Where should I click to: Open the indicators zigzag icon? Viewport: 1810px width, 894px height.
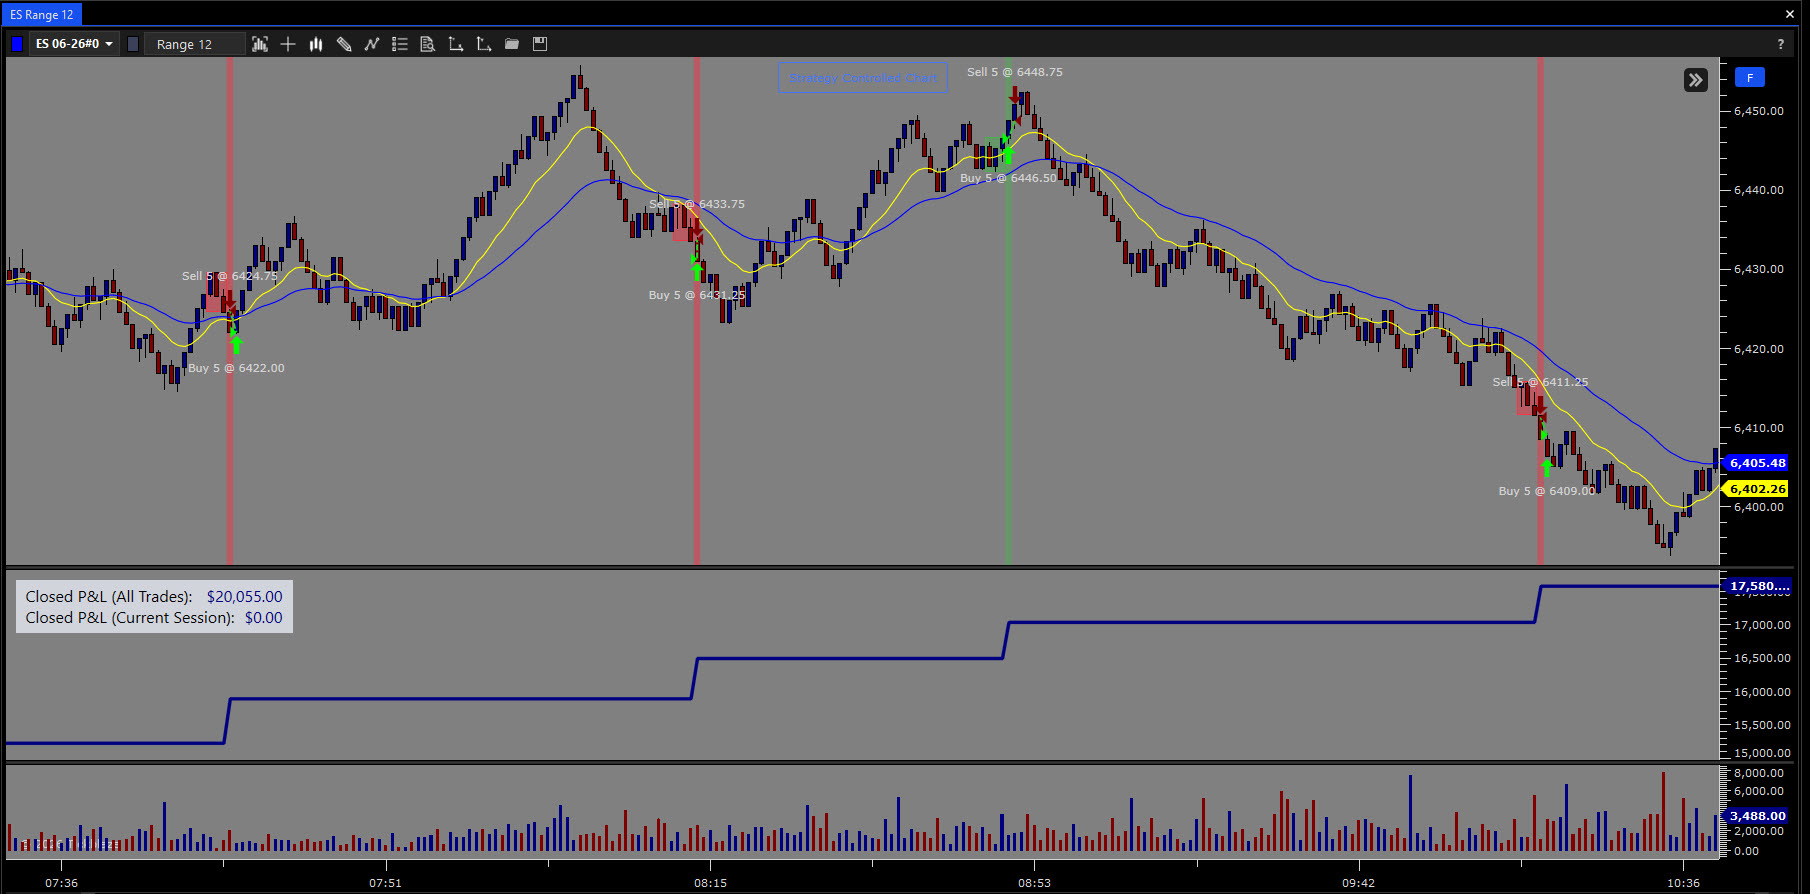click(x=372, y=44)
